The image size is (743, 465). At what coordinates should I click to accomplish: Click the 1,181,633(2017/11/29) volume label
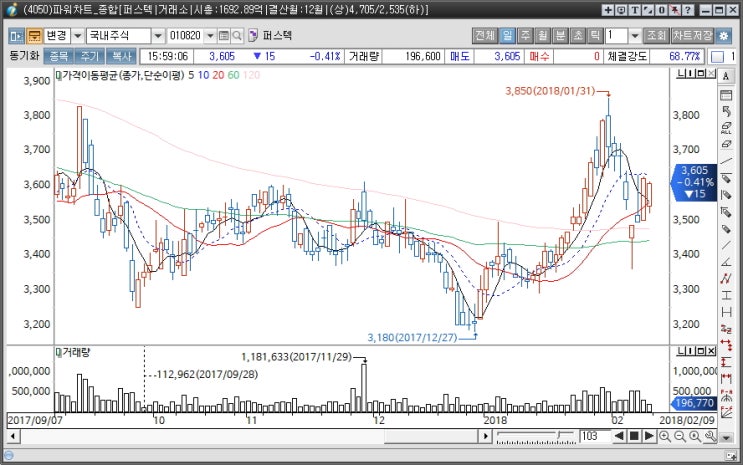pyautogui.click(x=297, y=356)
